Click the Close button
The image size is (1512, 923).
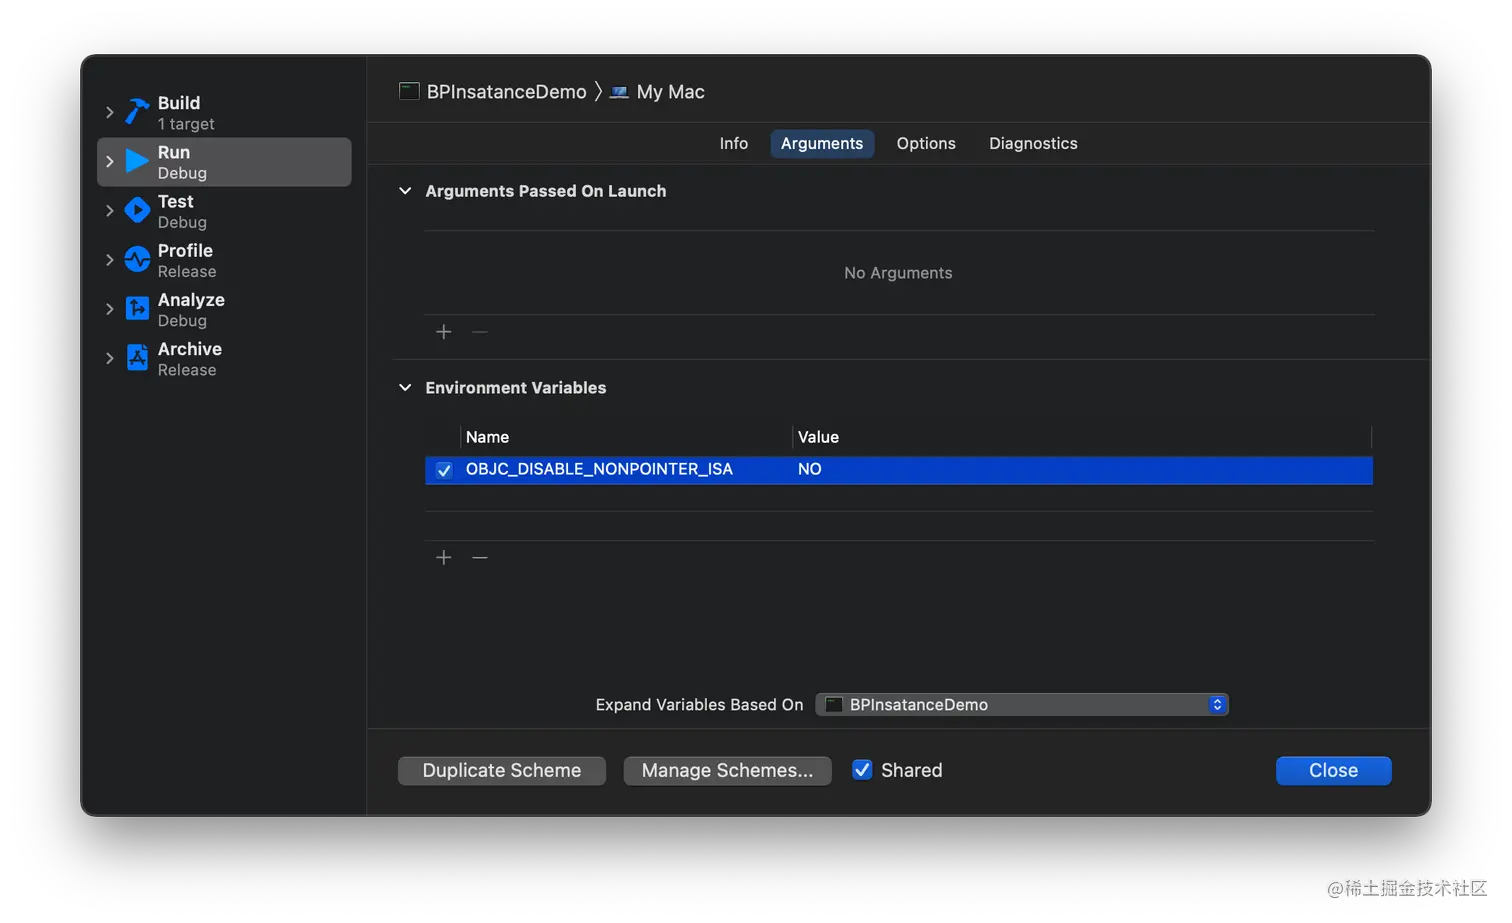point(1333,770)
